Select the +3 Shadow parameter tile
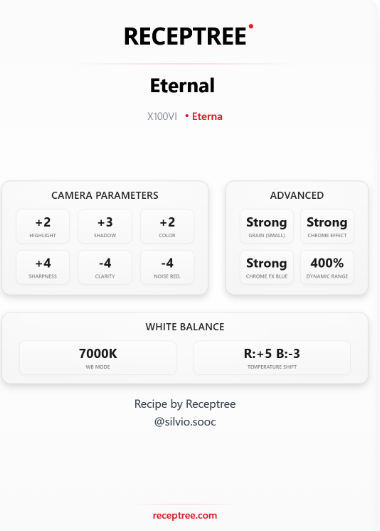380x531 pixels. point(105,227)
